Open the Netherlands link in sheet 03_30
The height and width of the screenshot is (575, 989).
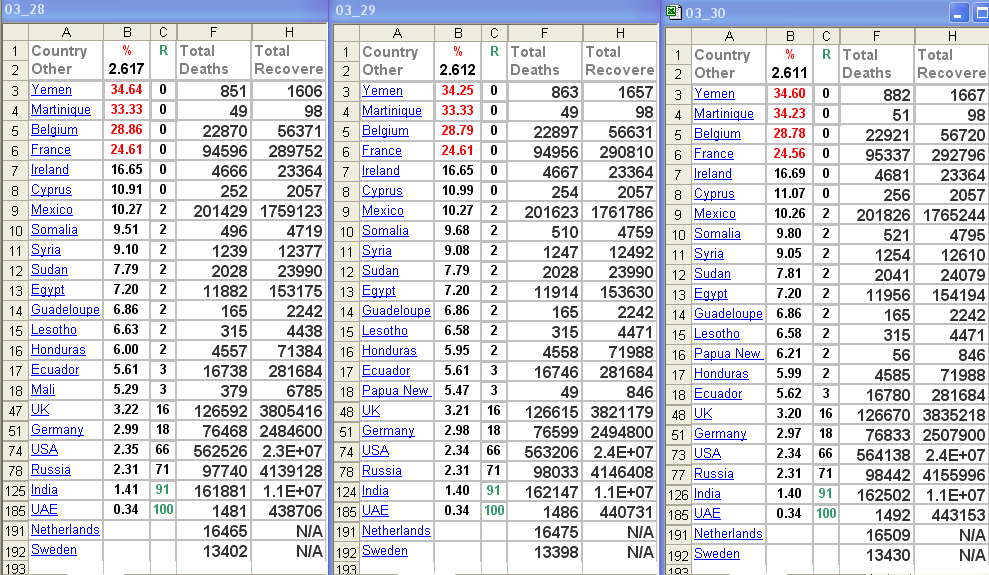(x=729, y=534)
